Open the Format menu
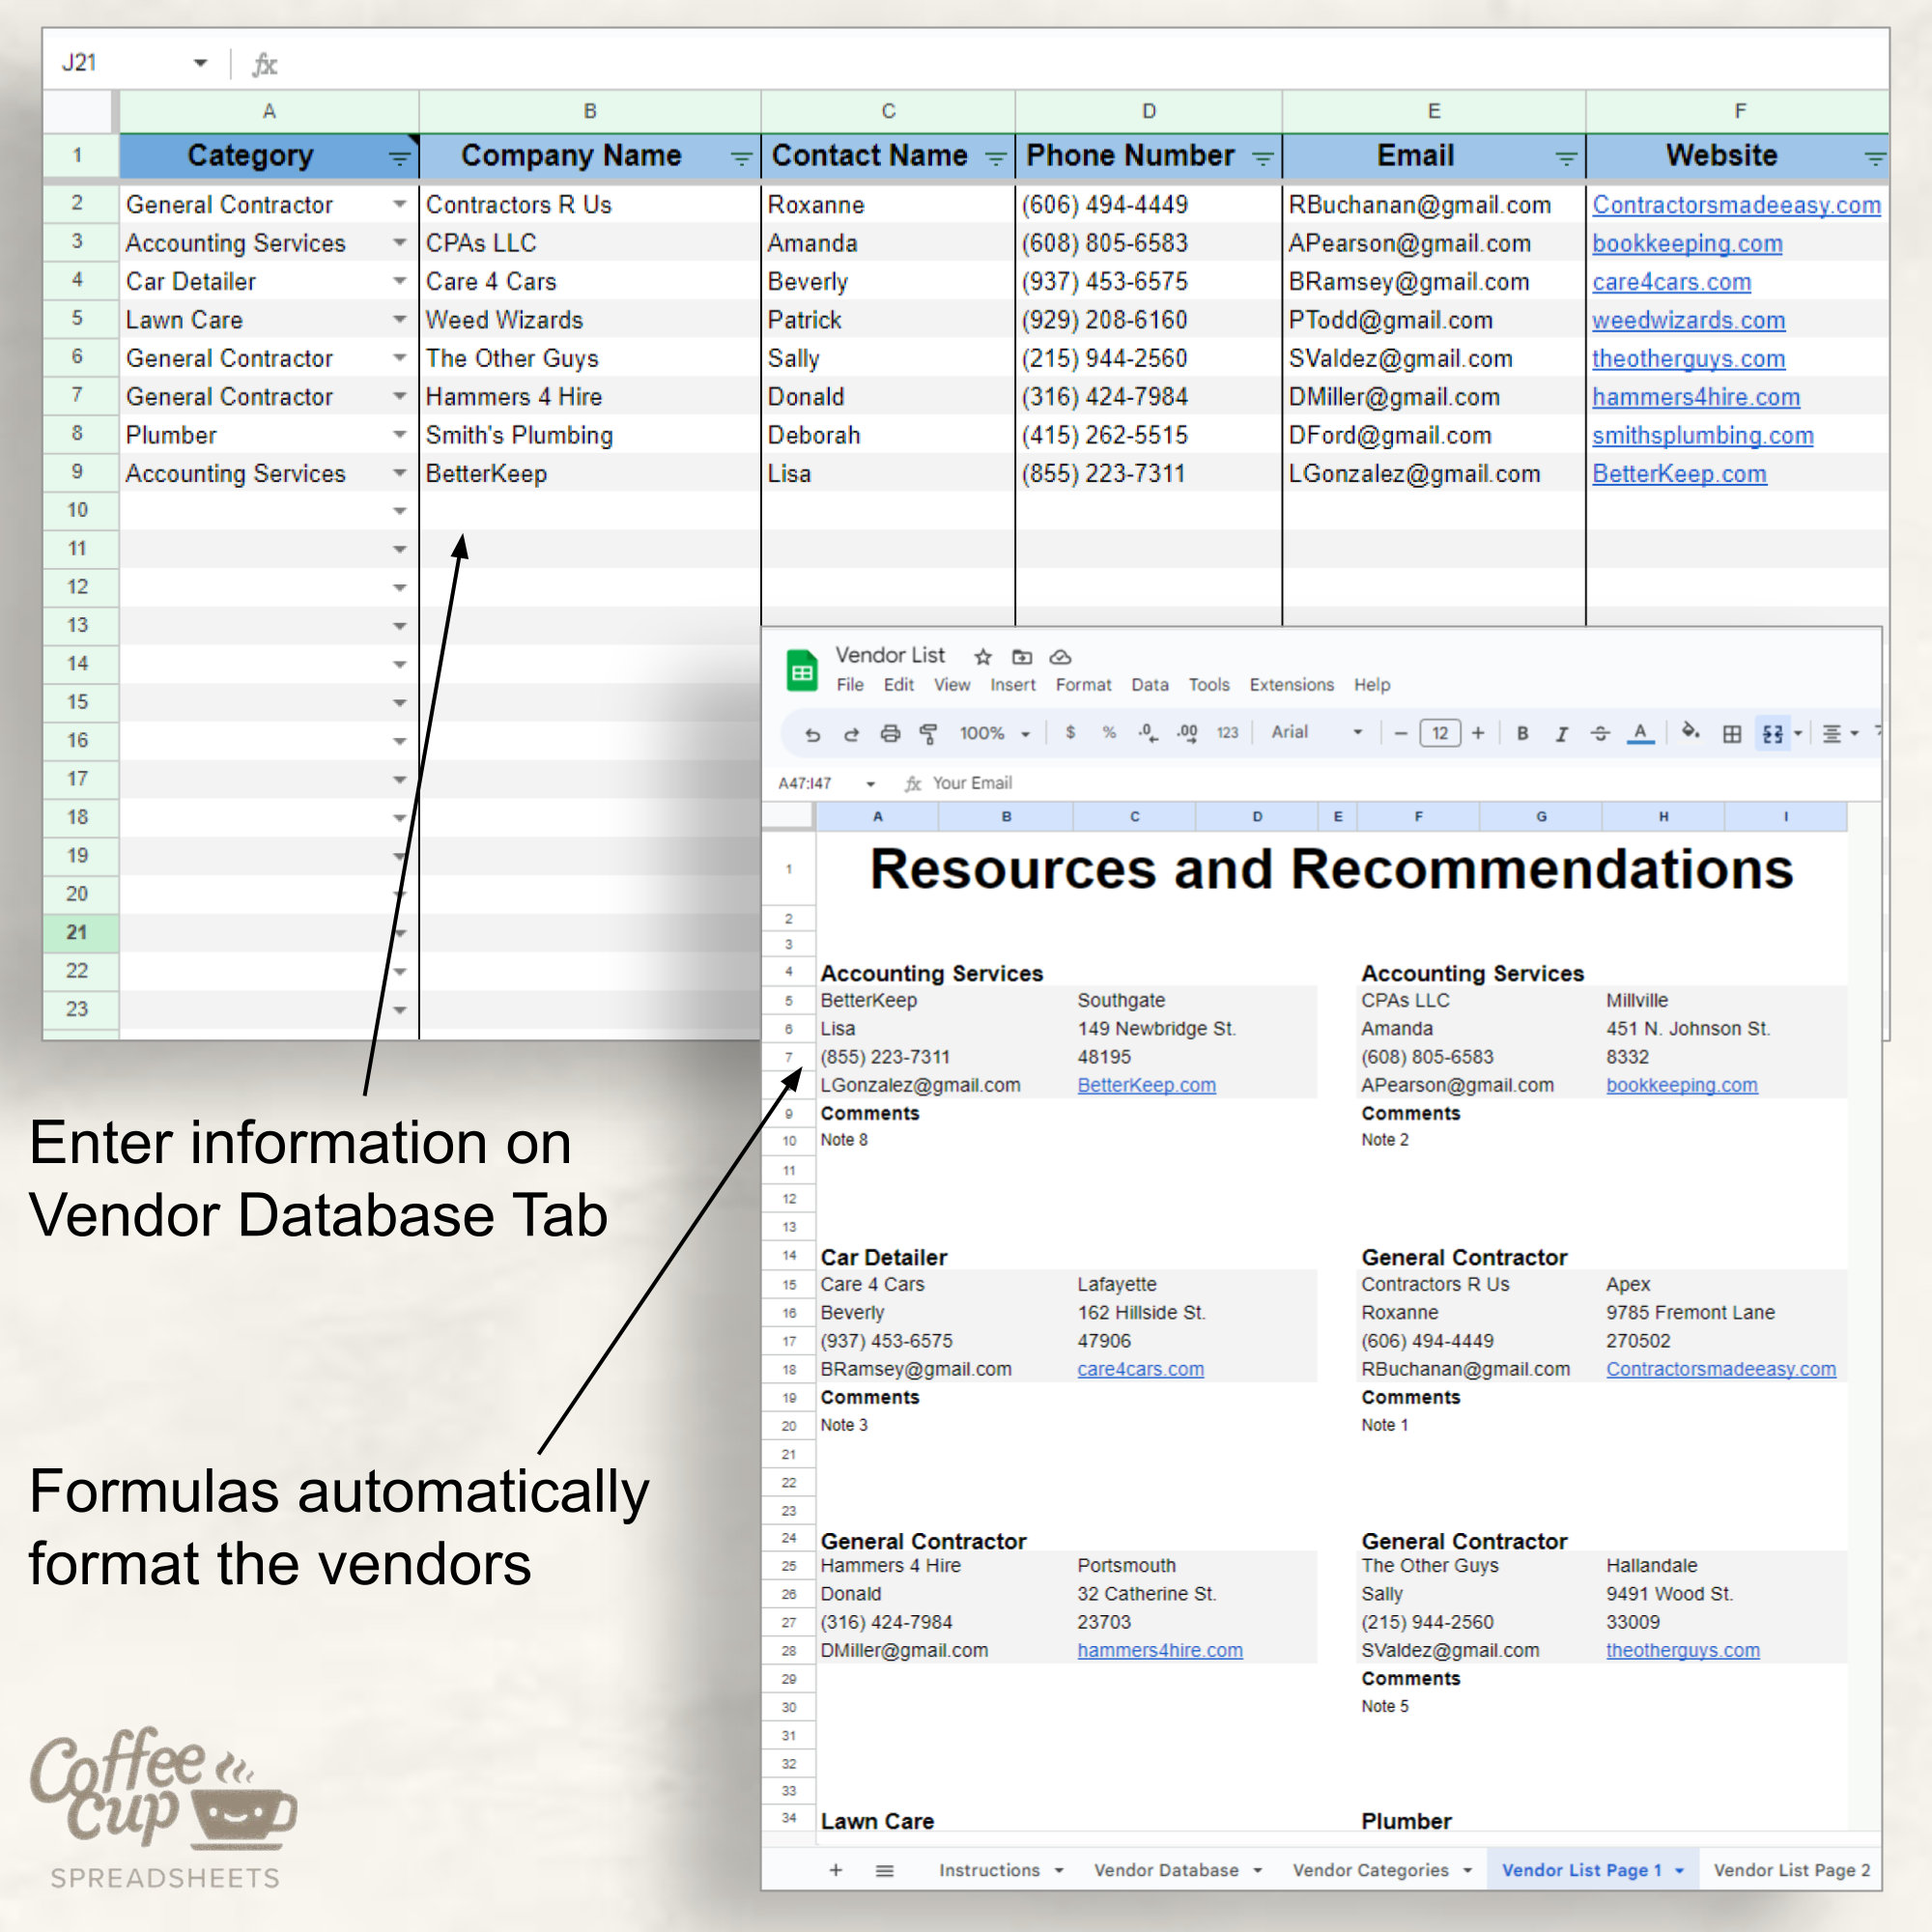The width and height of the screenshot is (1932, 1932). [1083, 685]
